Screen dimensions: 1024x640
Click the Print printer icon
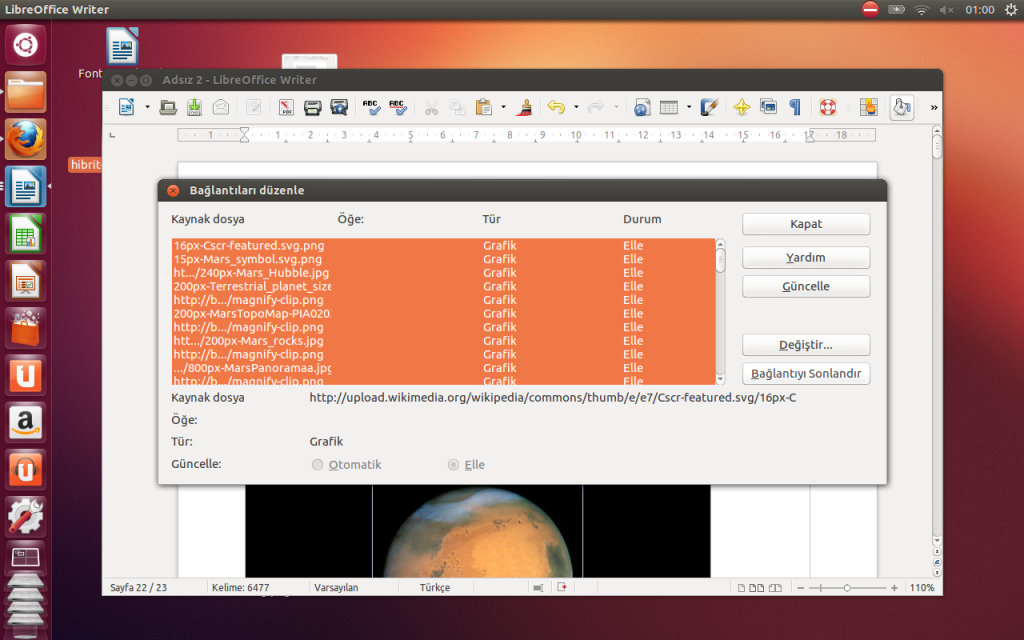tap(312, 107)
